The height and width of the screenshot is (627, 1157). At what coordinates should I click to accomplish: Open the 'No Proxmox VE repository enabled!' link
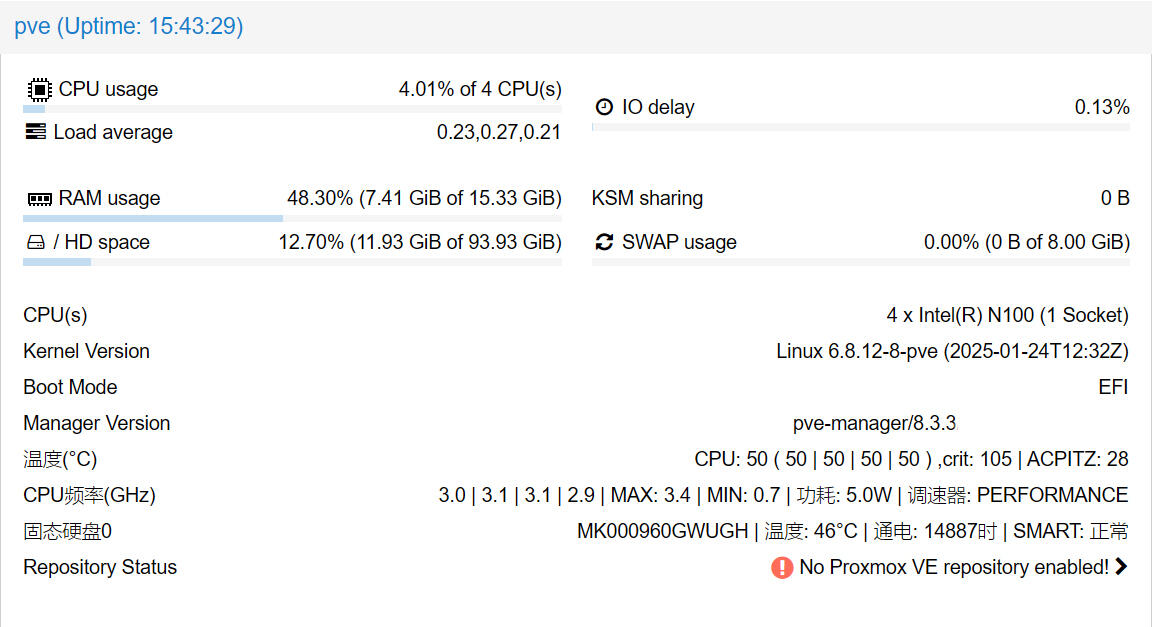tap(953, 567)
